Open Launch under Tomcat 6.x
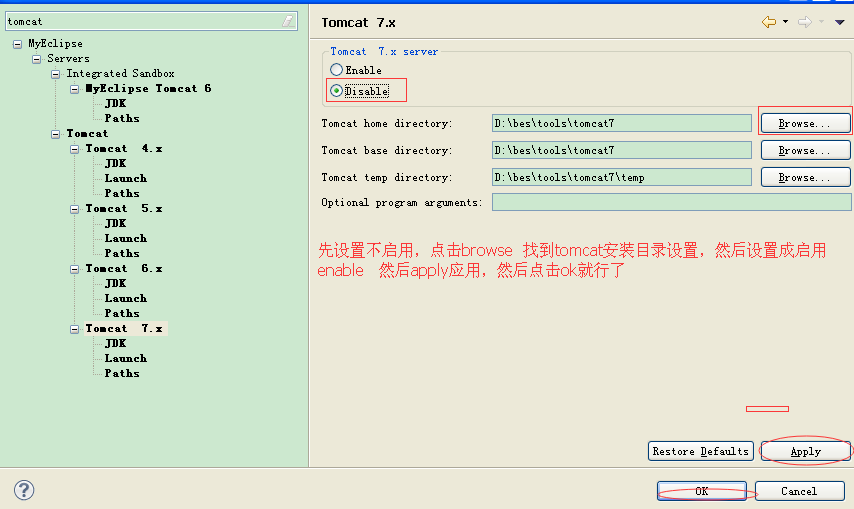Image resolution: width=854 pixels, height=509 pixels. point(126,298)
